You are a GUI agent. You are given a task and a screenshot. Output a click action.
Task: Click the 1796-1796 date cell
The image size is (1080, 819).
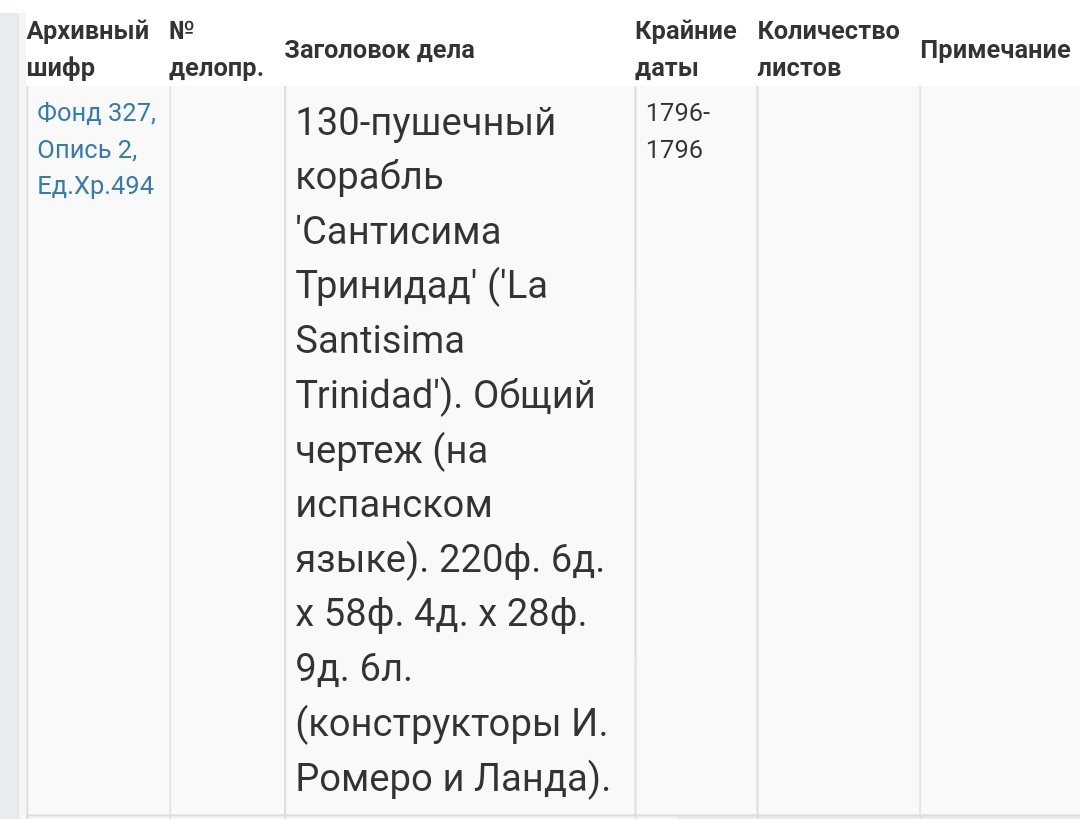coord(678,131)
